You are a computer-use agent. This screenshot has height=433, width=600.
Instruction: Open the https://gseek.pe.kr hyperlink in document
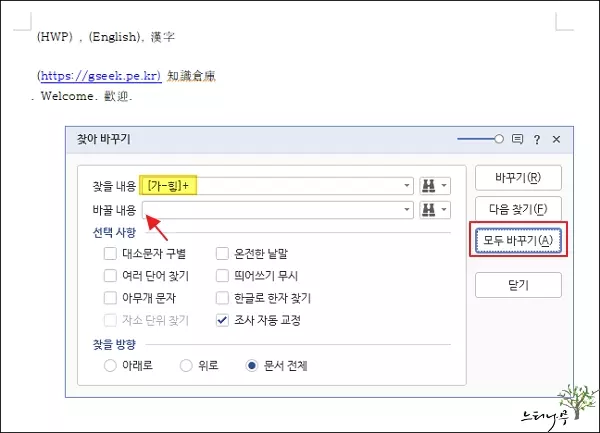(101, 76)
